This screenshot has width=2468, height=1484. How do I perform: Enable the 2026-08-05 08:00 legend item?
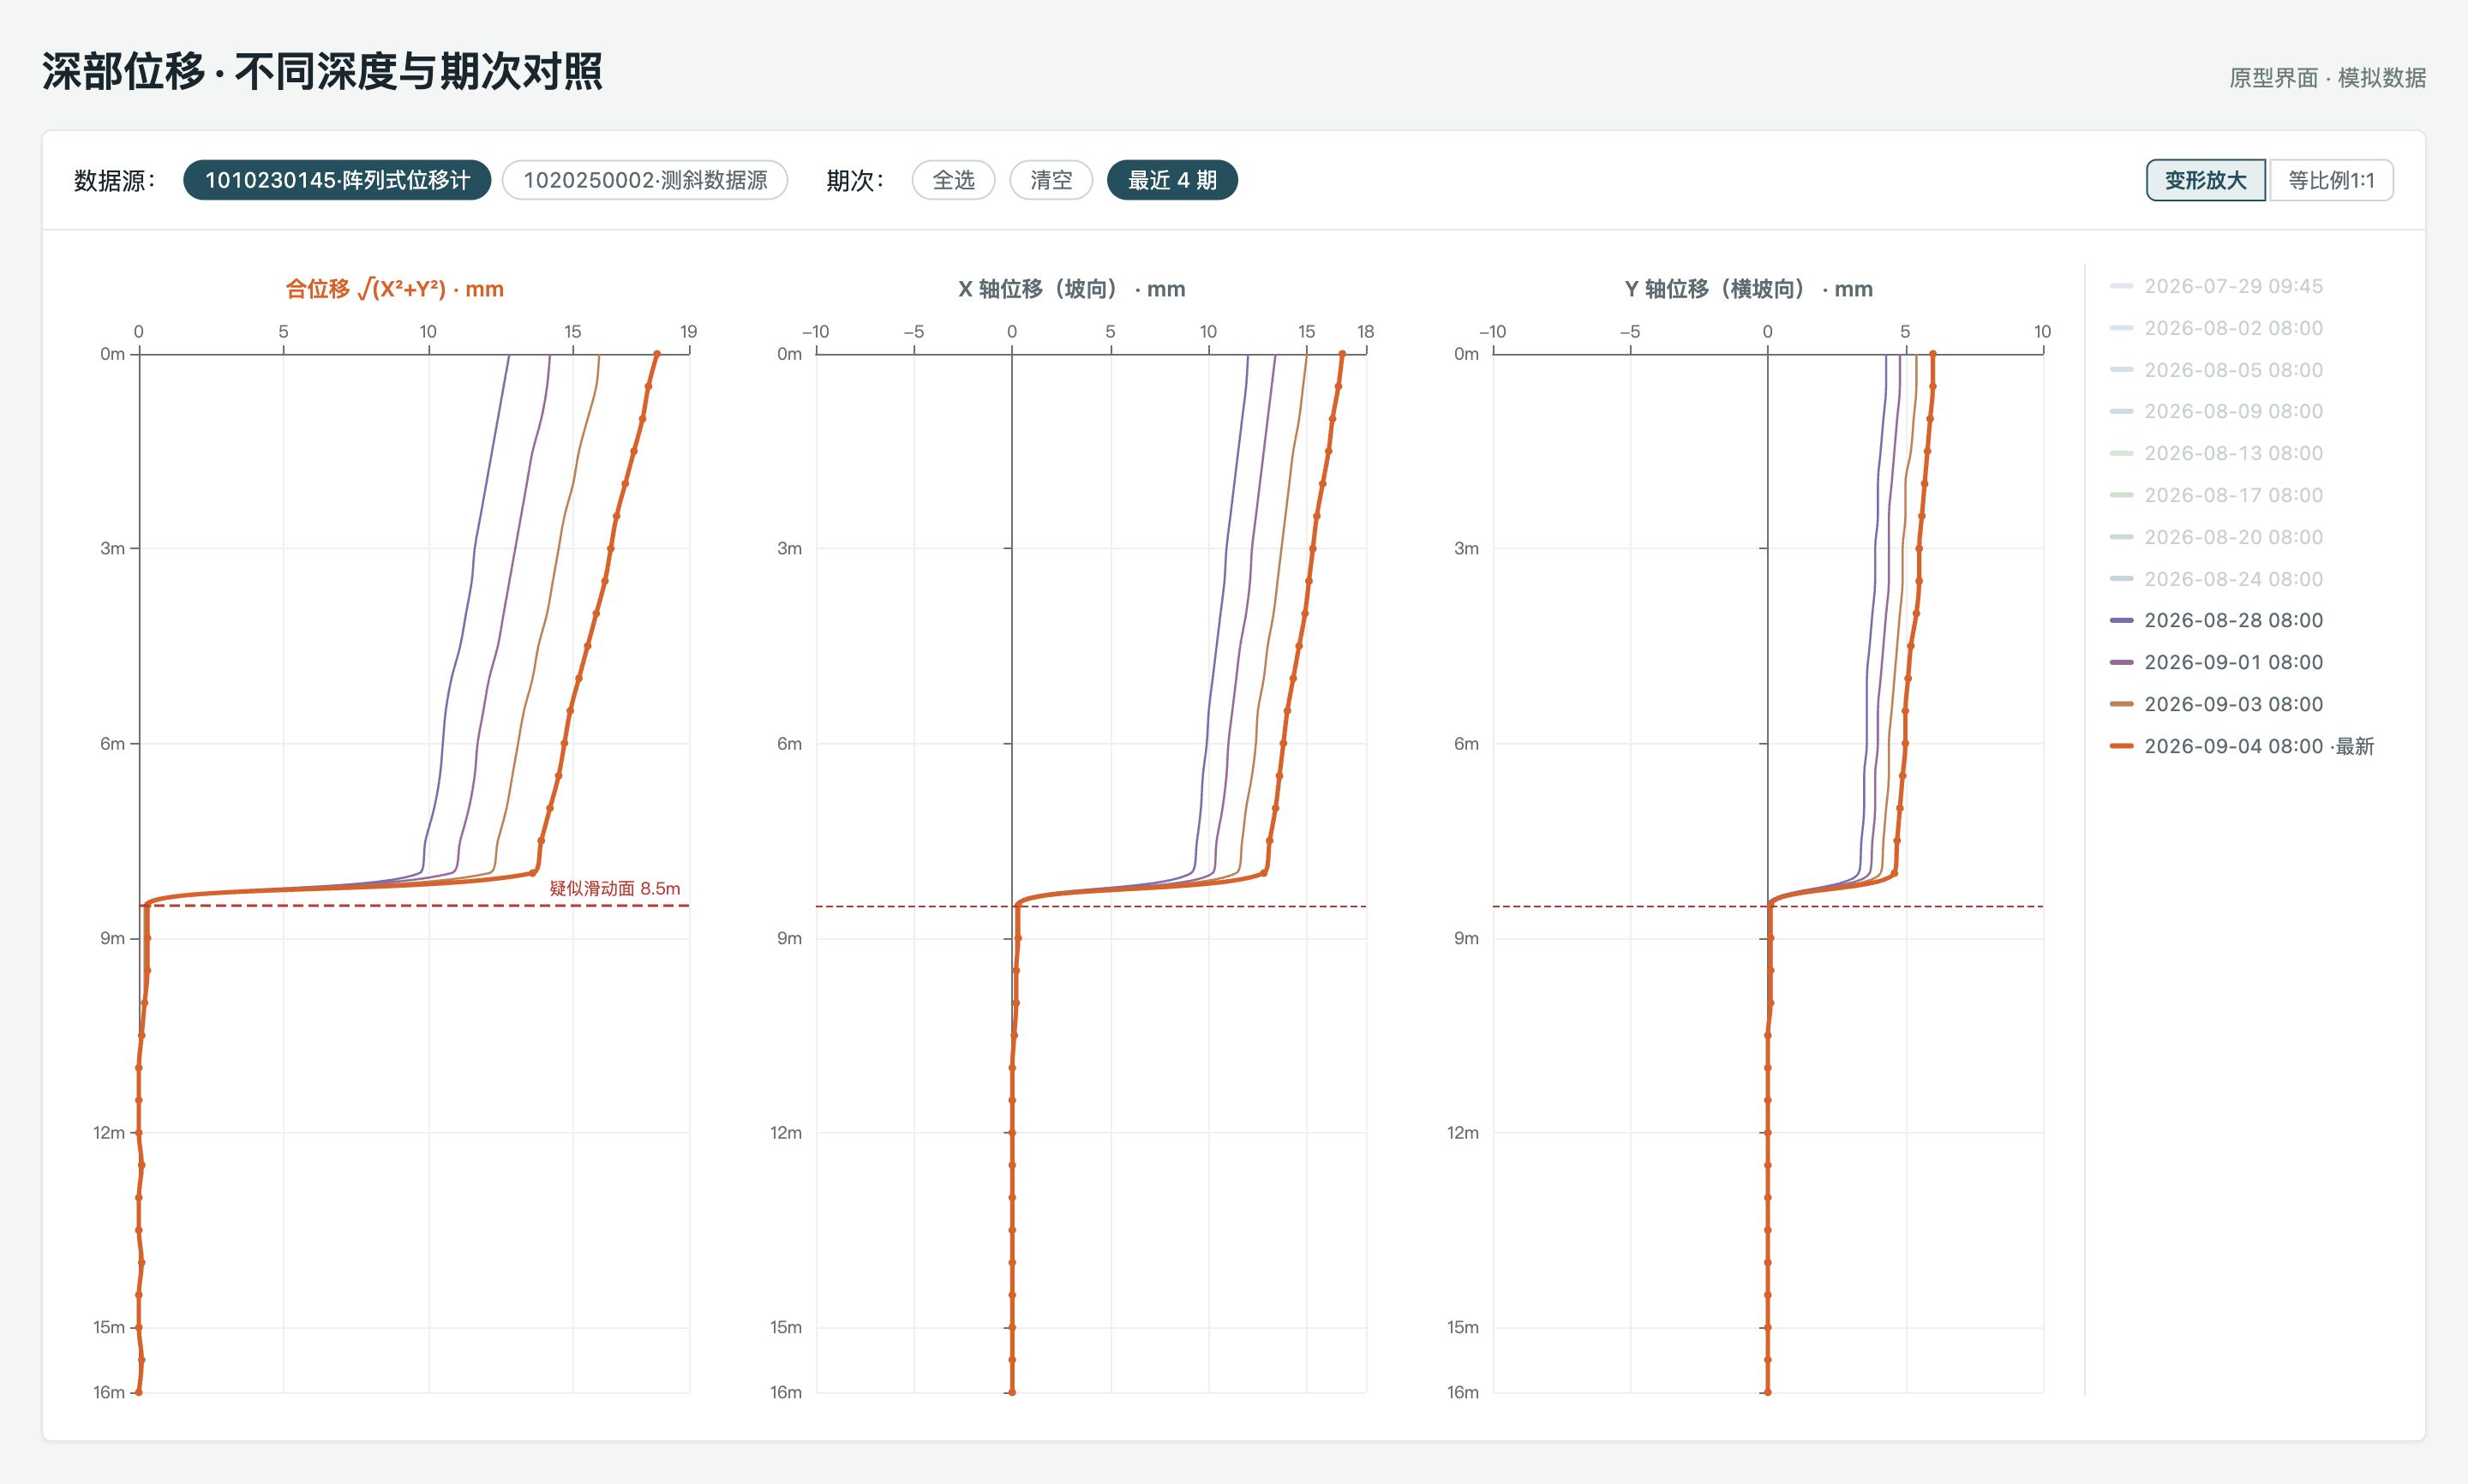tap(2216, 370)
